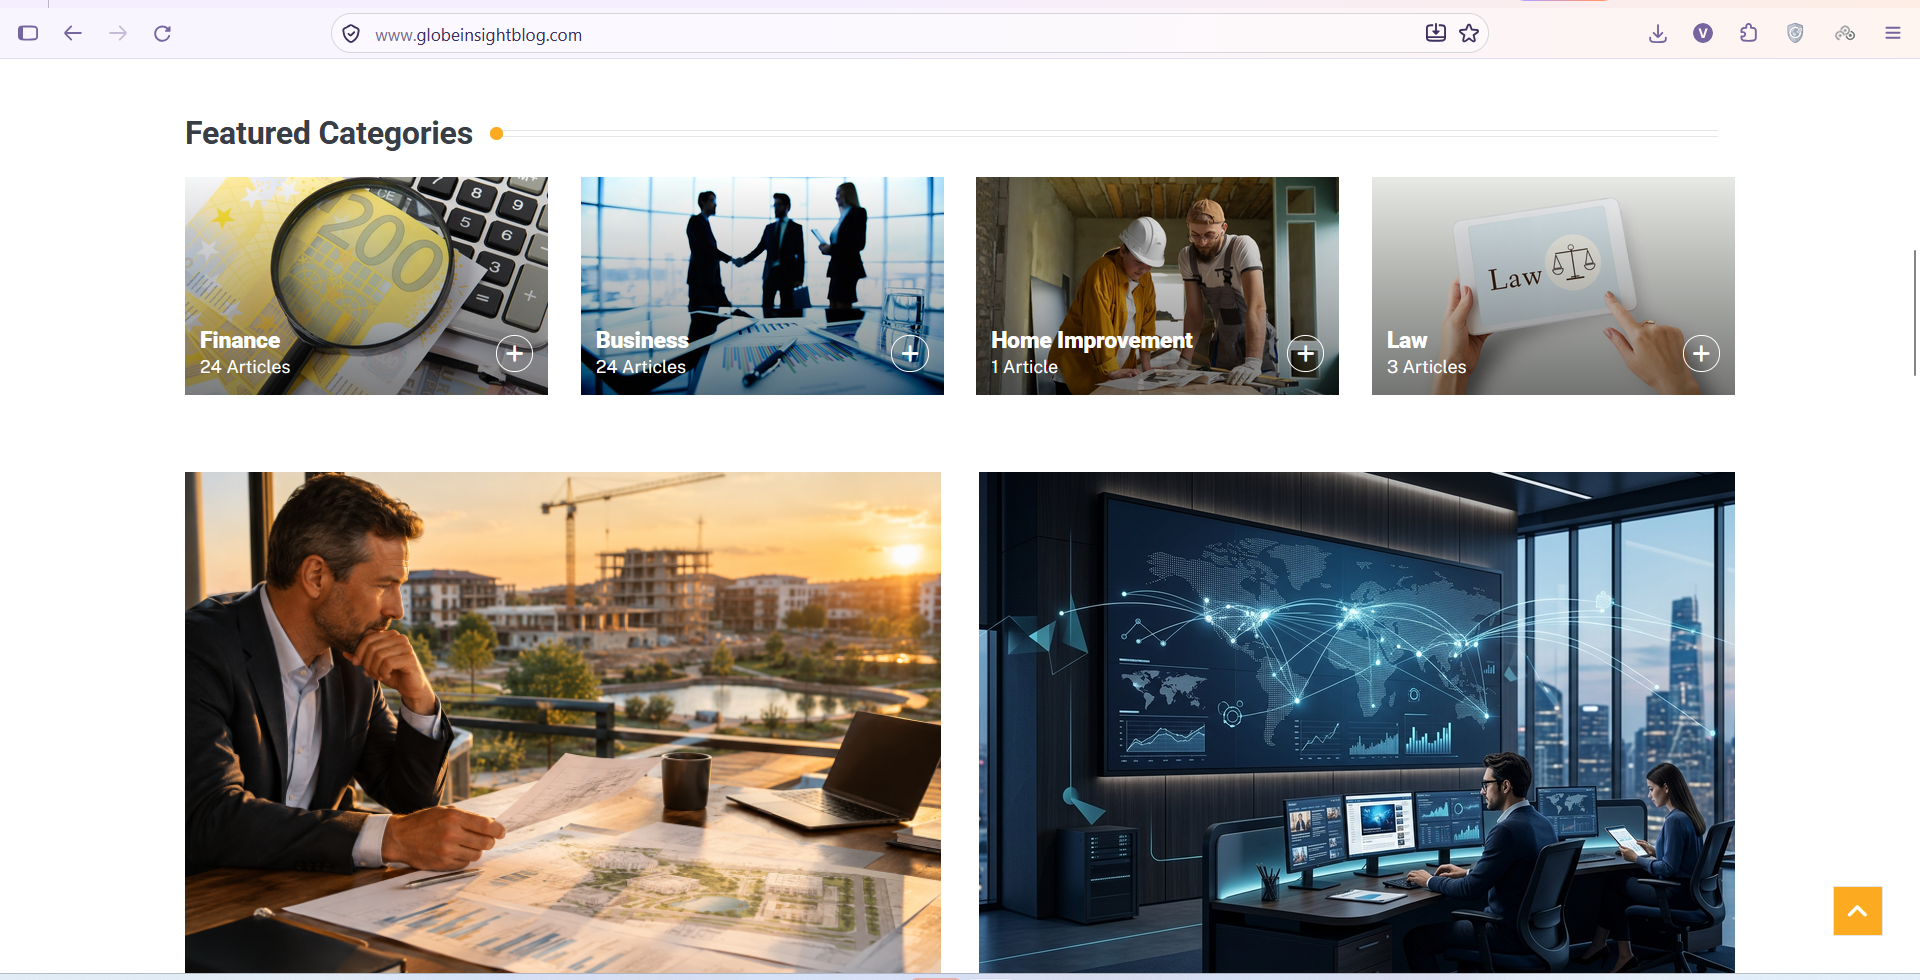Click the orange scroll-to-top button
Screen dimensions: 1920x980
click(1858, 911)
